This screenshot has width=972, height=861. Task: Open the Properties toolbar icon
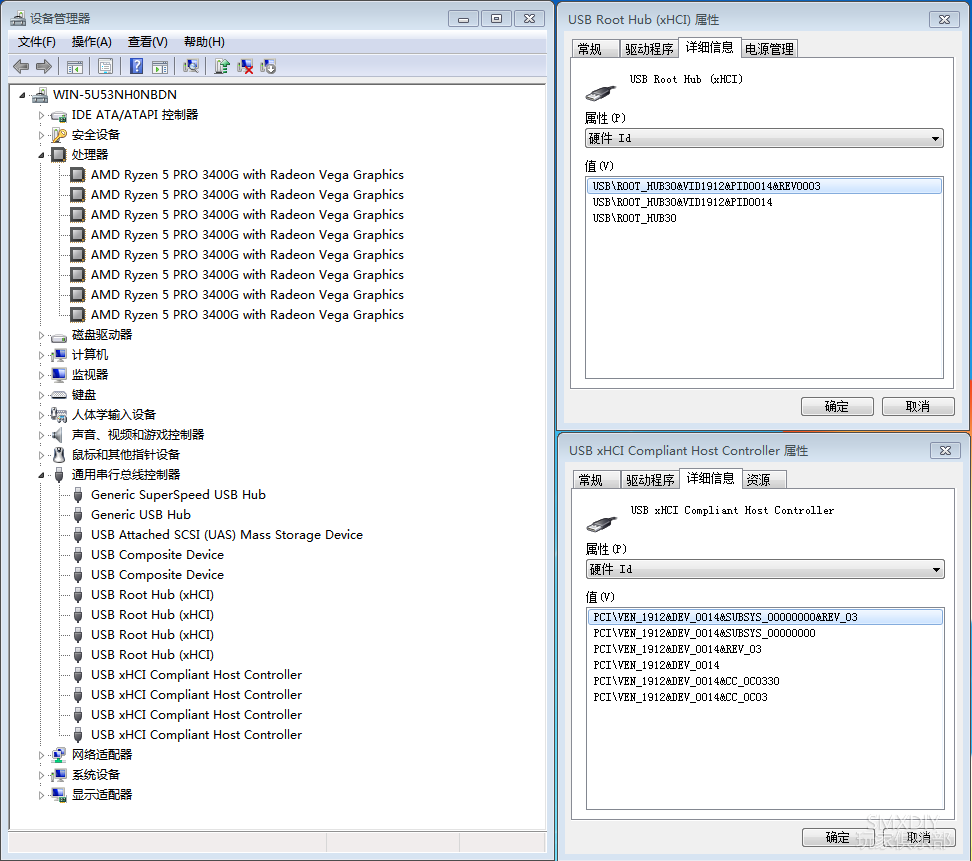coord(105,66)
